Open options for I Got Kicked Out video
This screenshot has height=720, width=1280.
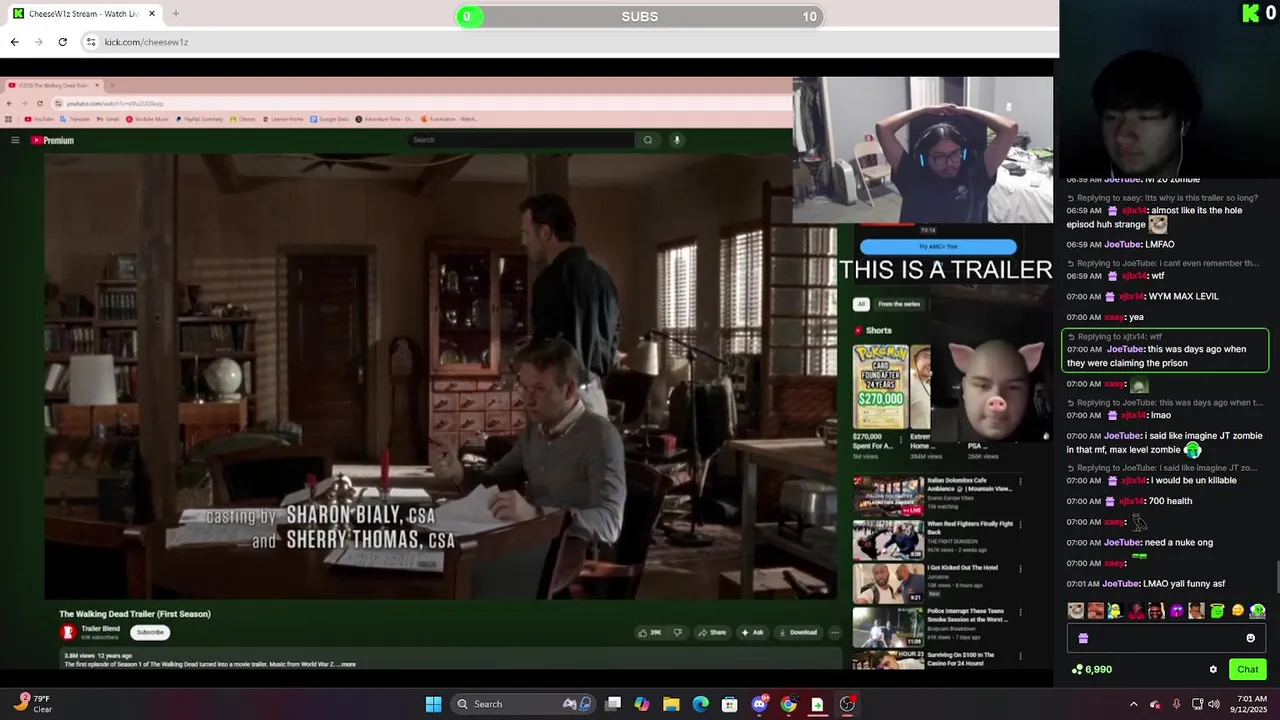[x=1020, y=568]
